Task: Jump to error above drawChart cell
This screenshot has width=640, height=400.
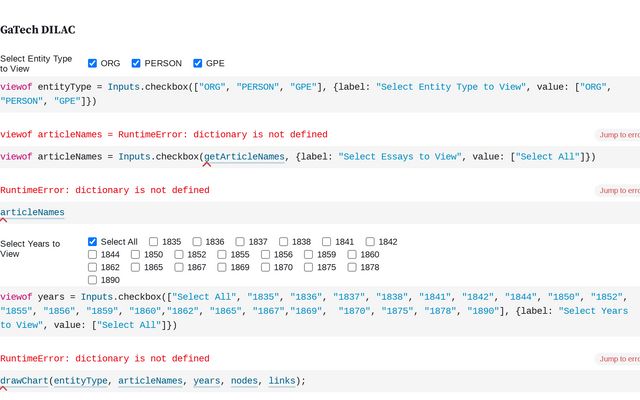Action: tap(618, 359)
